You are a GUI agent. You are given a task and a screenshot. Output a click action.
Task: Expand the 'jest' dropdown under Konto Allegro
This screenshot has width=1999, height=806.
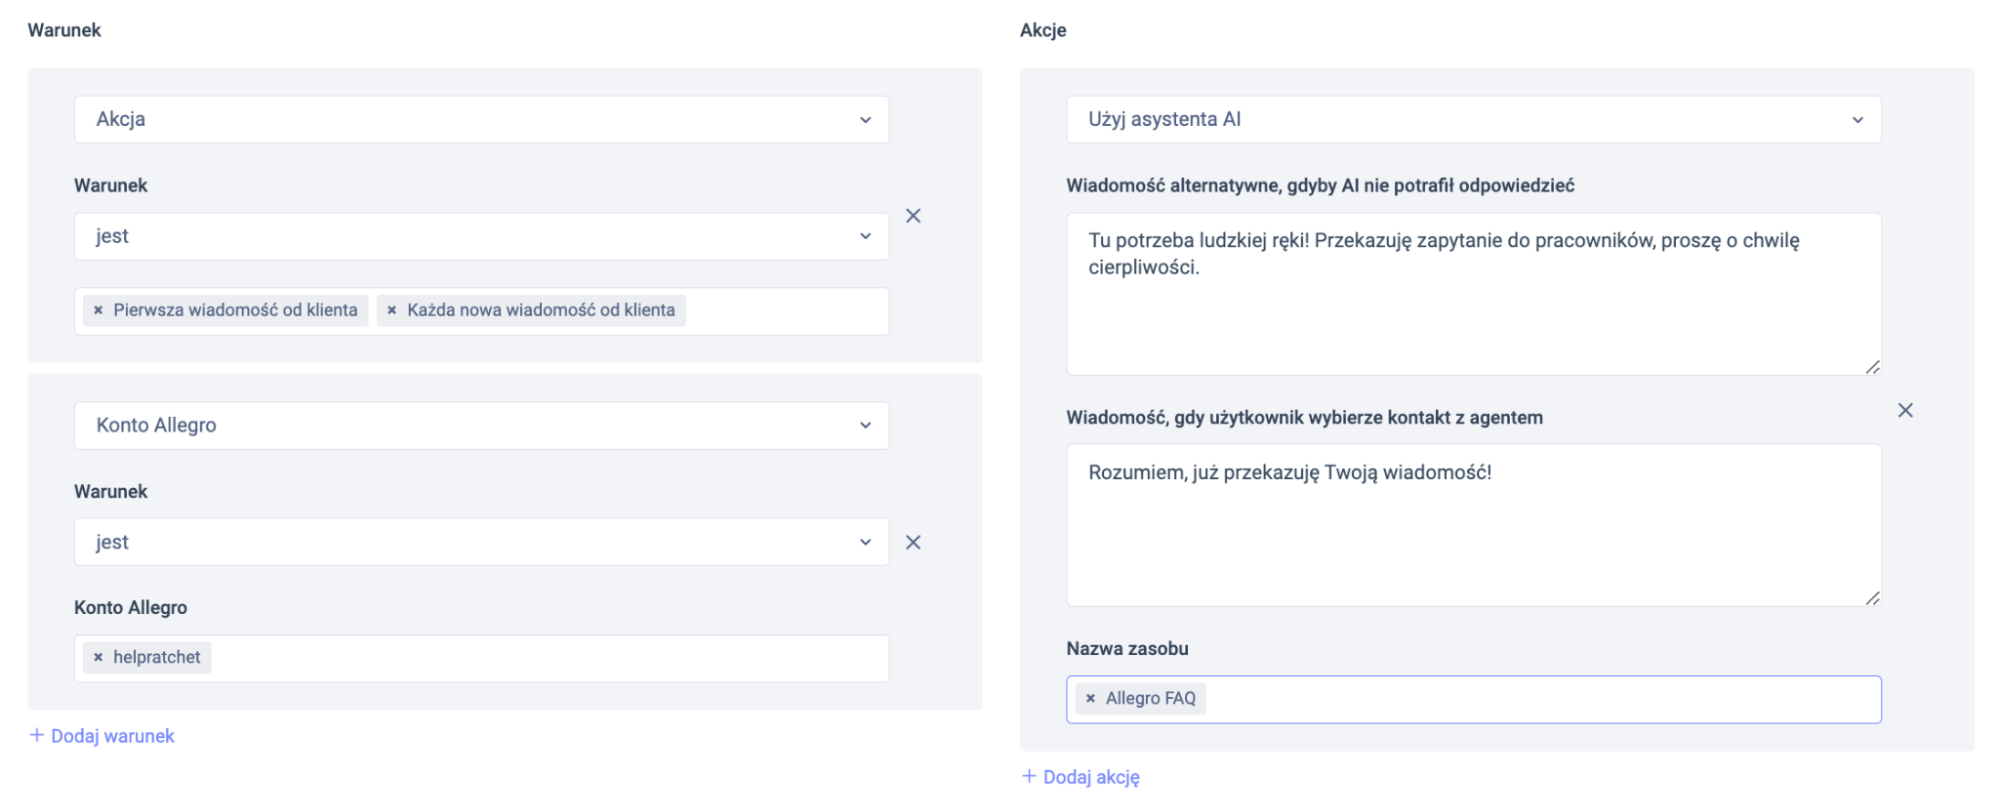point(481,542)
